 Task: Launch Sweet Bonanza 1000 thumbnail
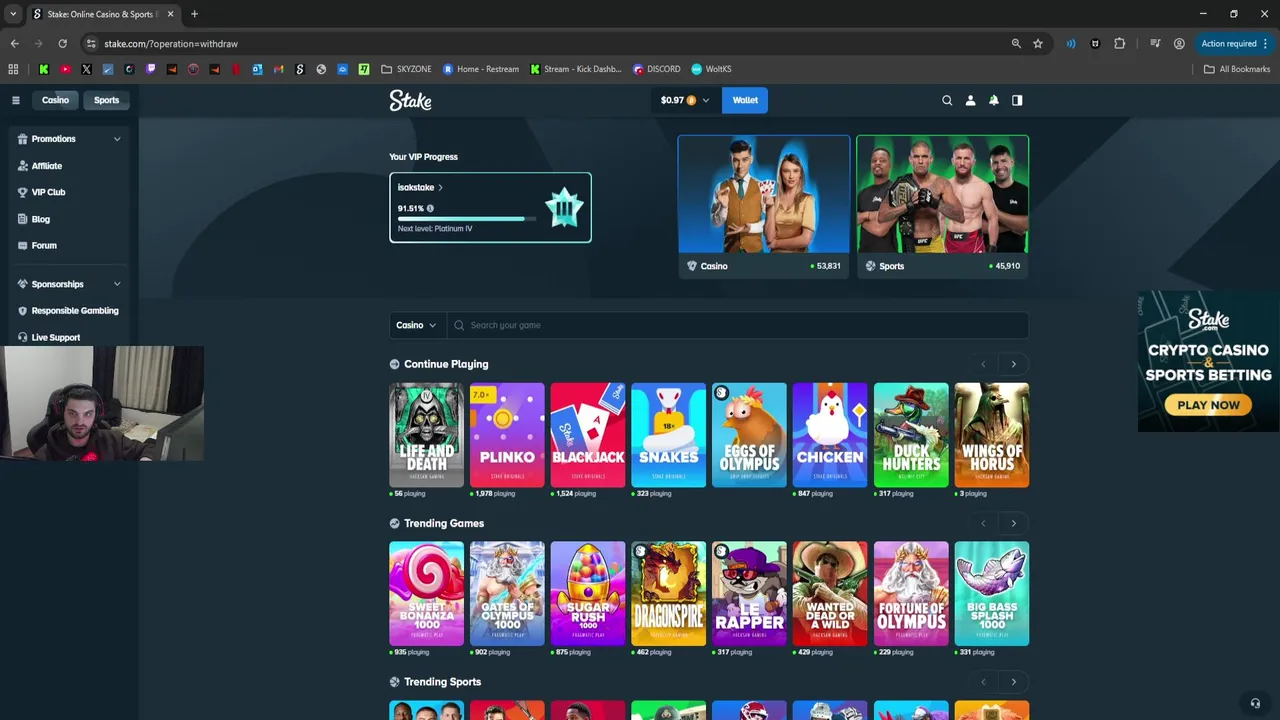pos(427,594)
